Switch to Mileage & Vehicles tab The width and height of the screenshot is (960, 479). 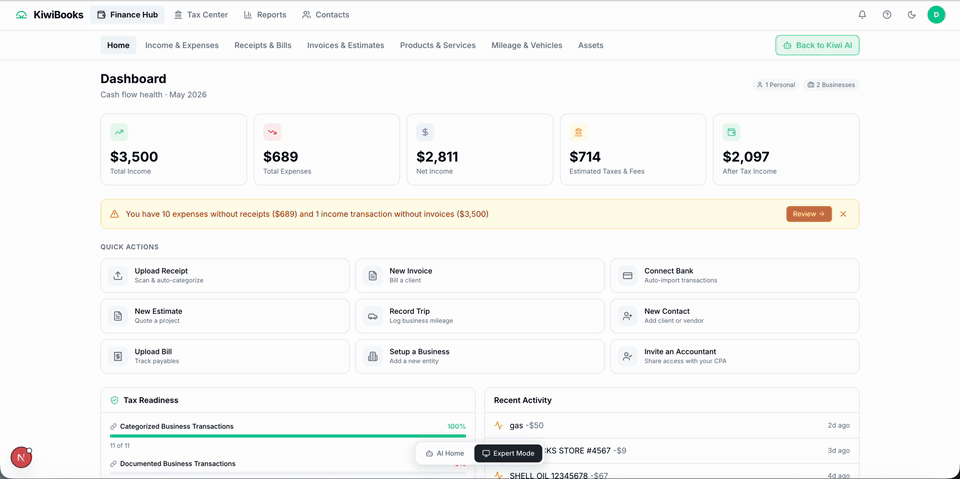click(527, 45)
